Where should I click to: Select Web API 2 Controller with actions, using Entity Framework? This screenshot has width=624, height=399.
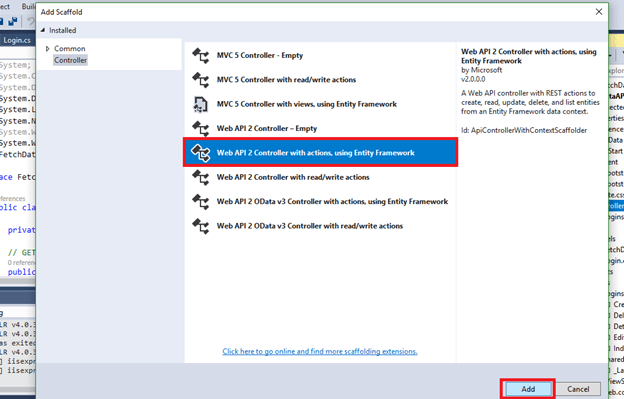(x=320, y=153)
